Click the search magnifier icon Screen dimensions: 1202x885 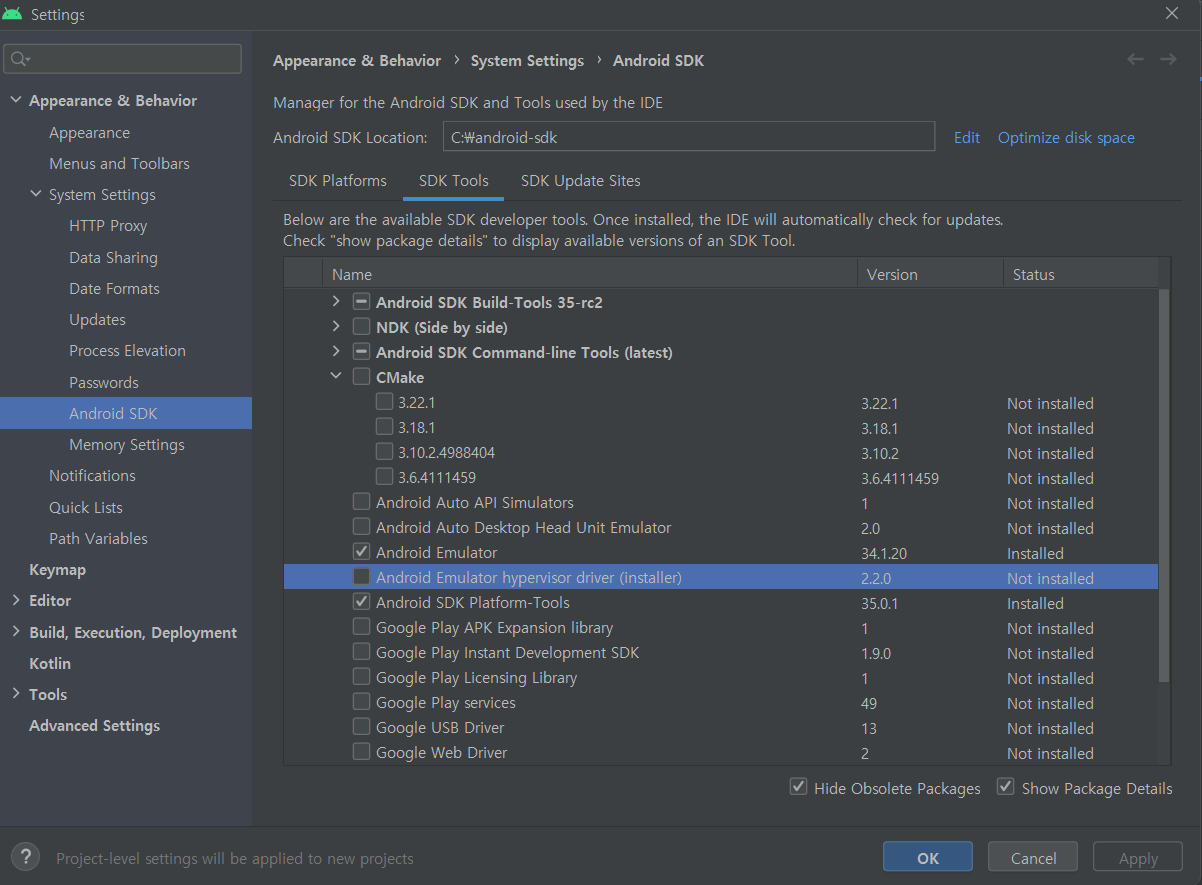(x=20, y=60)
